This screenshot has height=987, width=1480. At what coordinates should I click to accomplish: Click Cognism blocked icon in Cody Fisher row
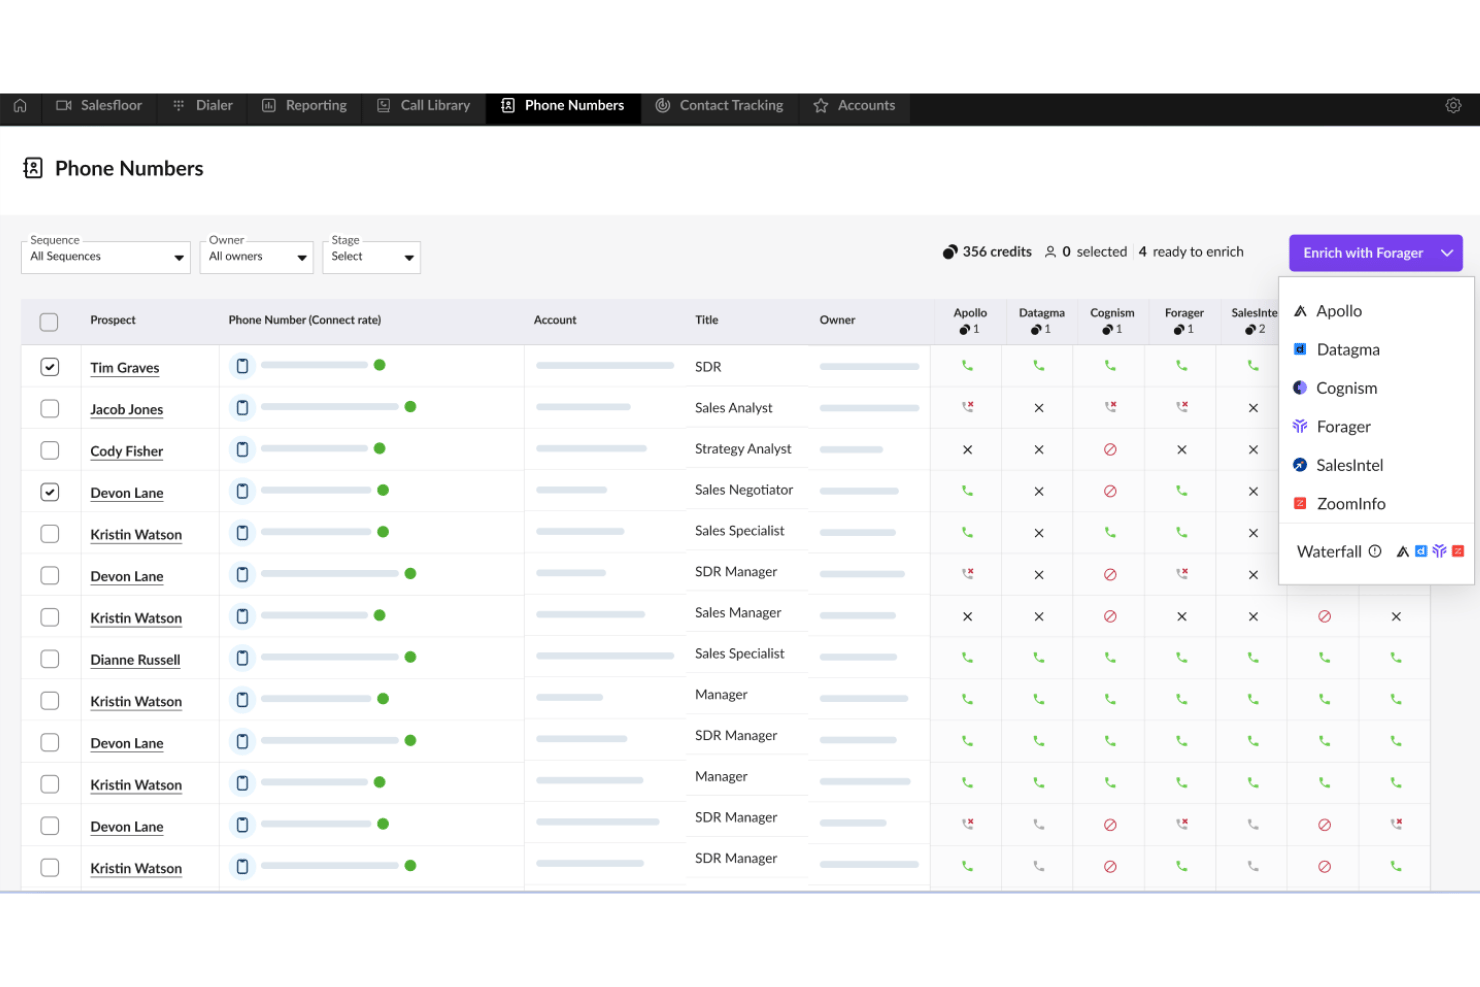(1110, 450)
